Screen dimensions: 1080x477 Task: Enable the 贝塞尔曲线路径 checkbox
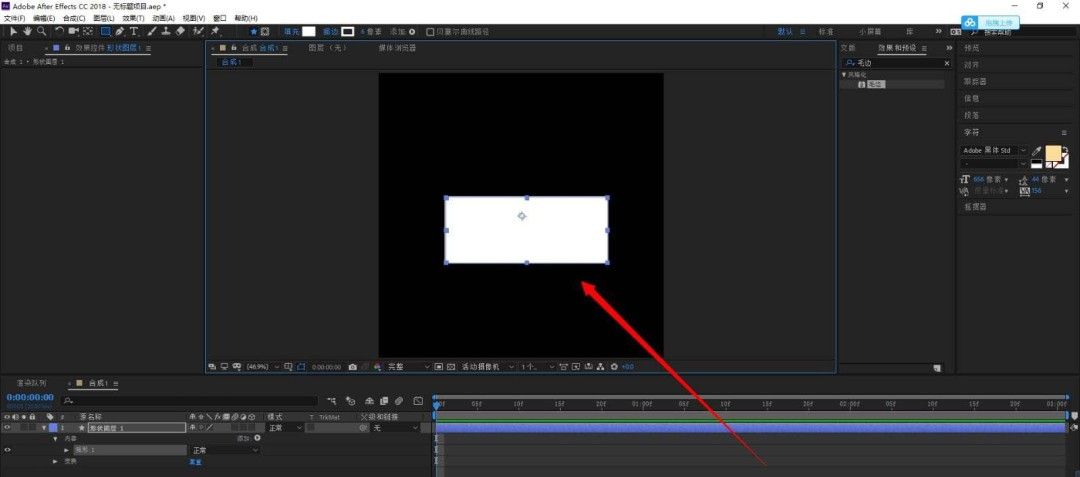[x=430, y=32]
